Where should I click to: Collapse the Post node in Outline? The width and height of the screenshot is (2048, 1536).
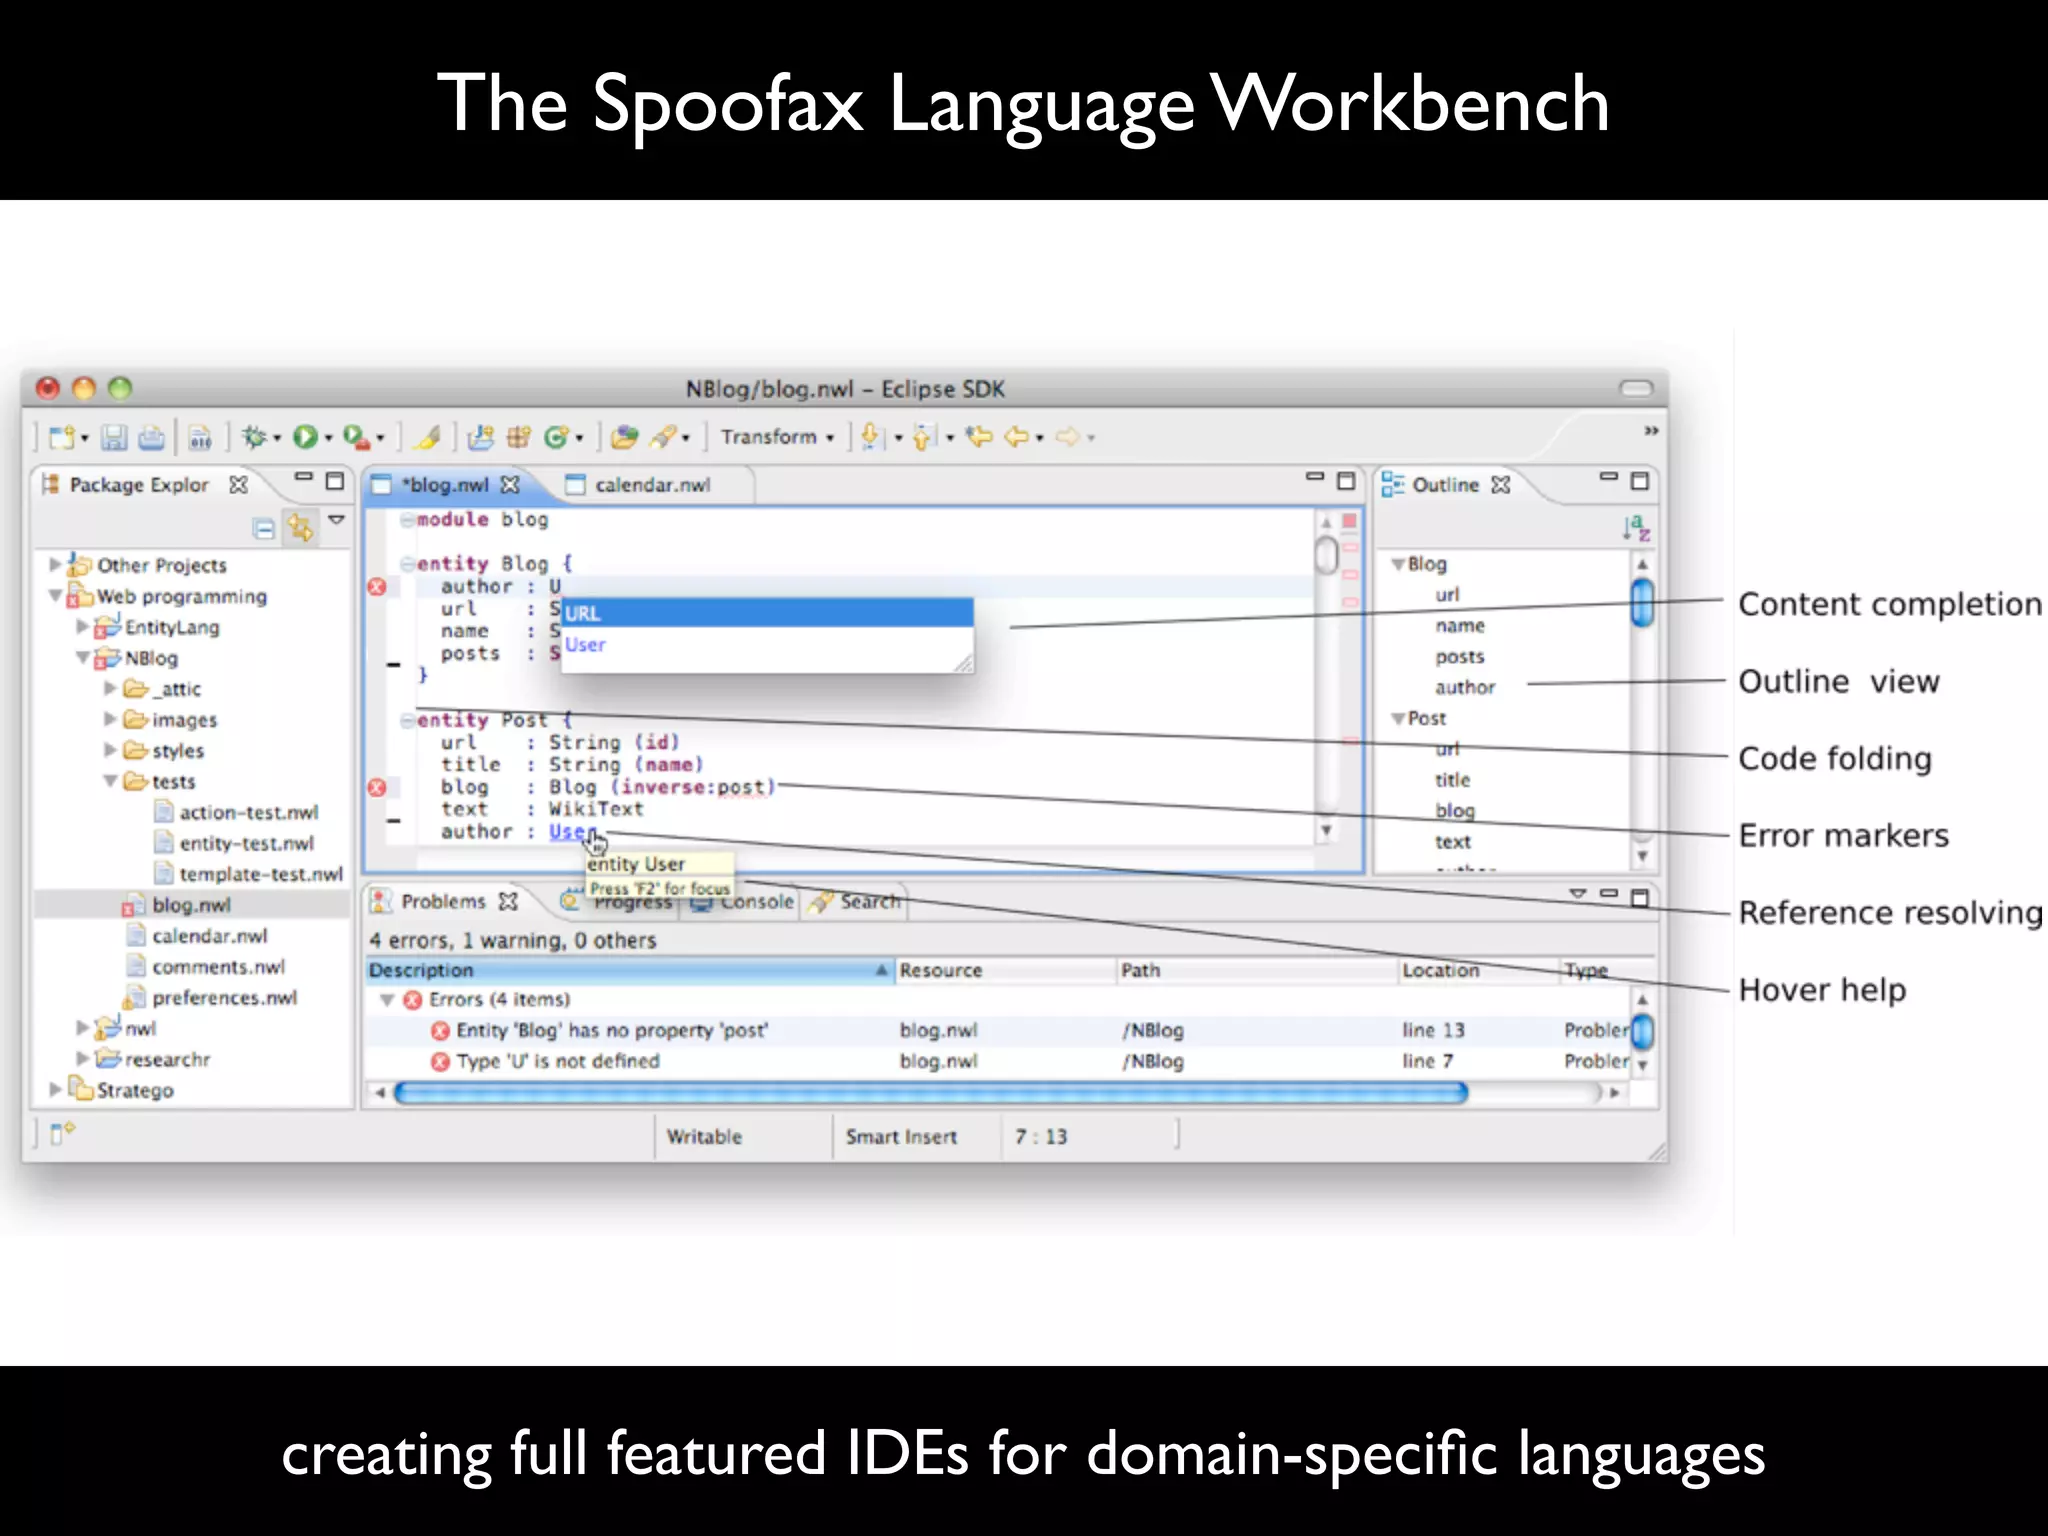pos(1398,718)
